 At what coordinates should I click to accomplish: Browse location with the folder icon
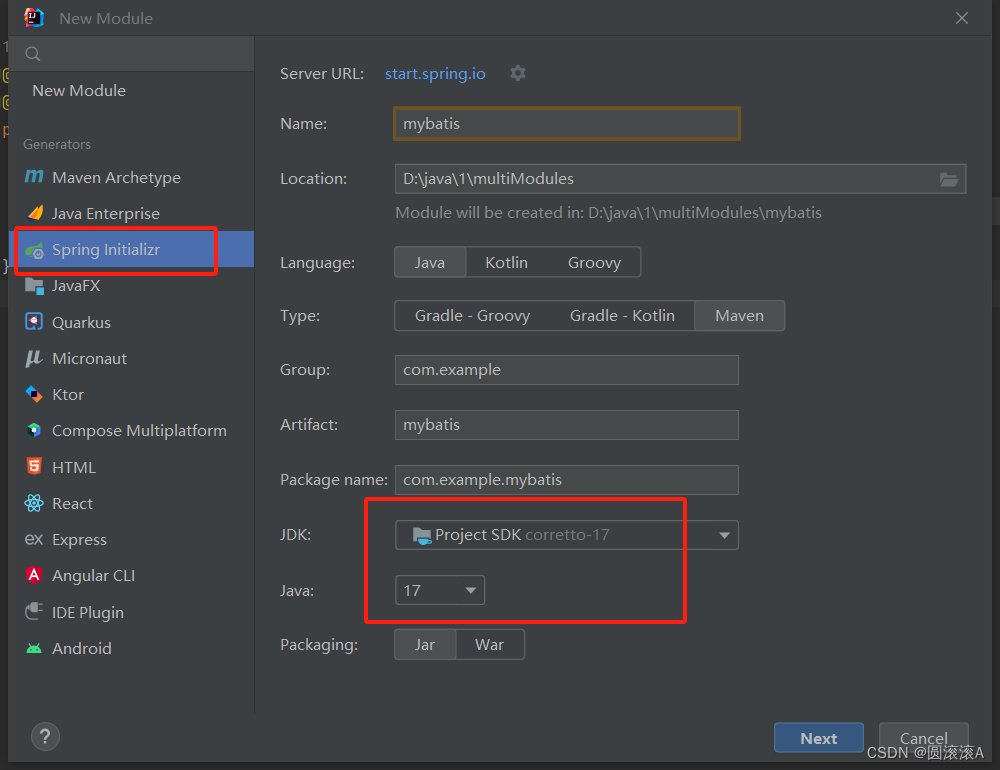pos(949,179)
